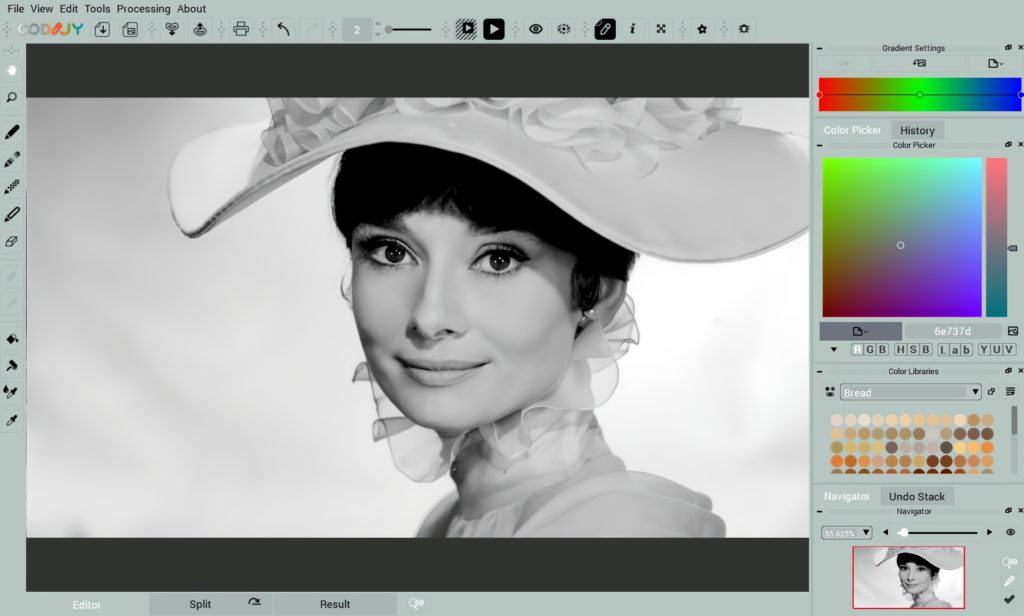Switch to the History tab
The image size is (1024, 616).
click(917, 129)
